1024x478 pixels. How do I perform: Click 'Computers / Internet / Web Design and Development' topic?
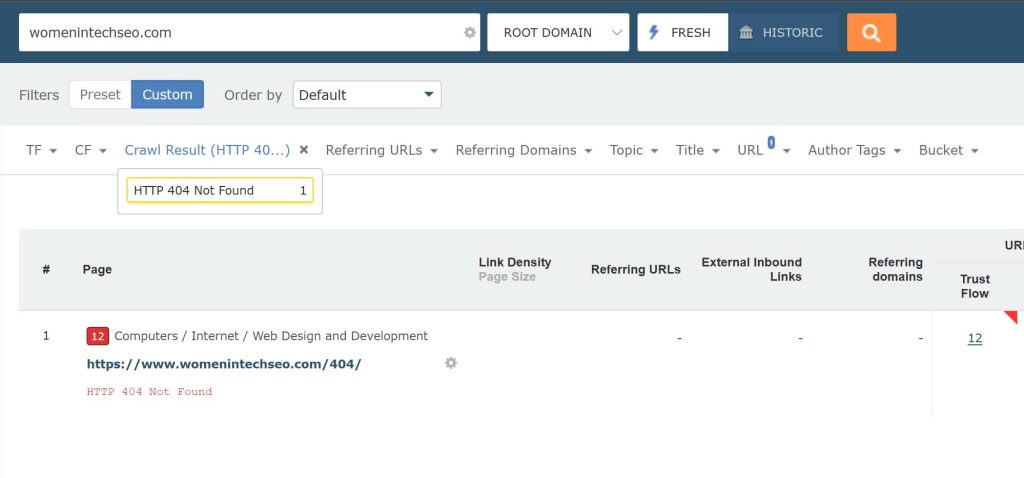(271, 336)
